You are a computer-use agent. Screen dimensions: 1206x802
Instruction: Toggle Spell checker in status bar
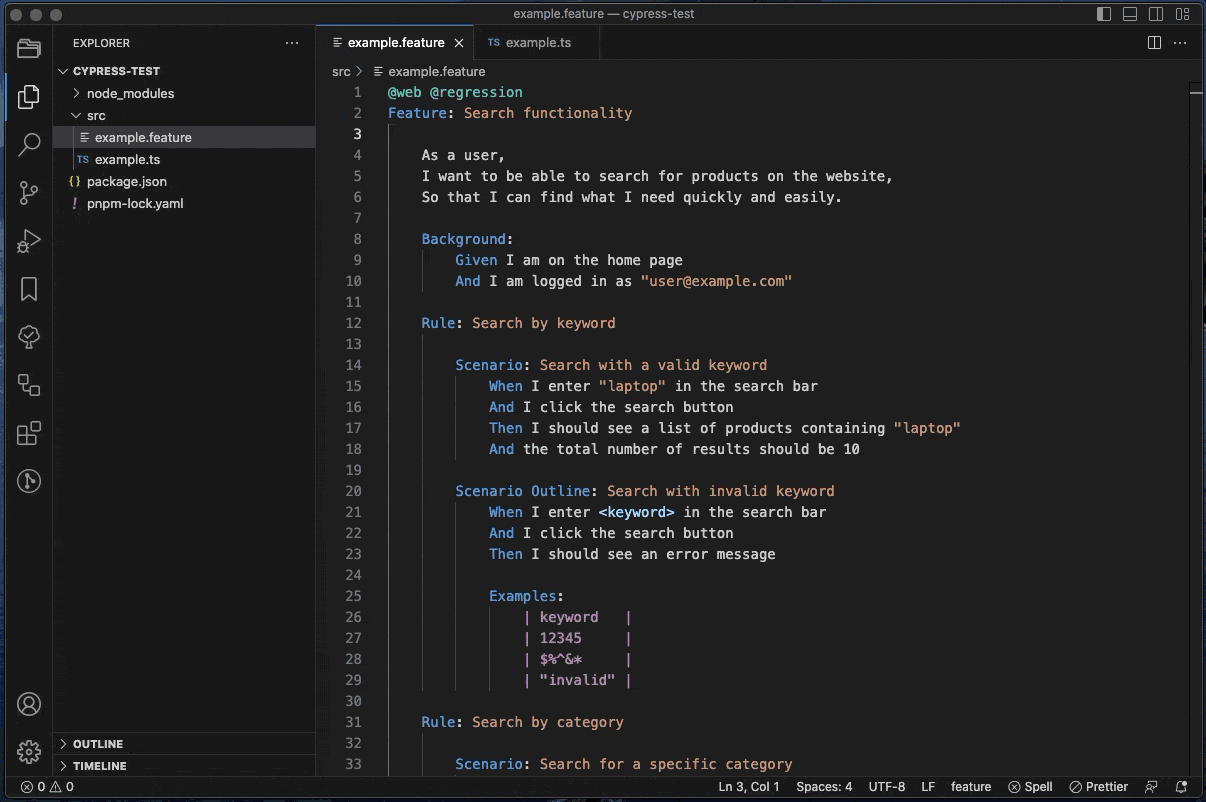point(1030,787)
